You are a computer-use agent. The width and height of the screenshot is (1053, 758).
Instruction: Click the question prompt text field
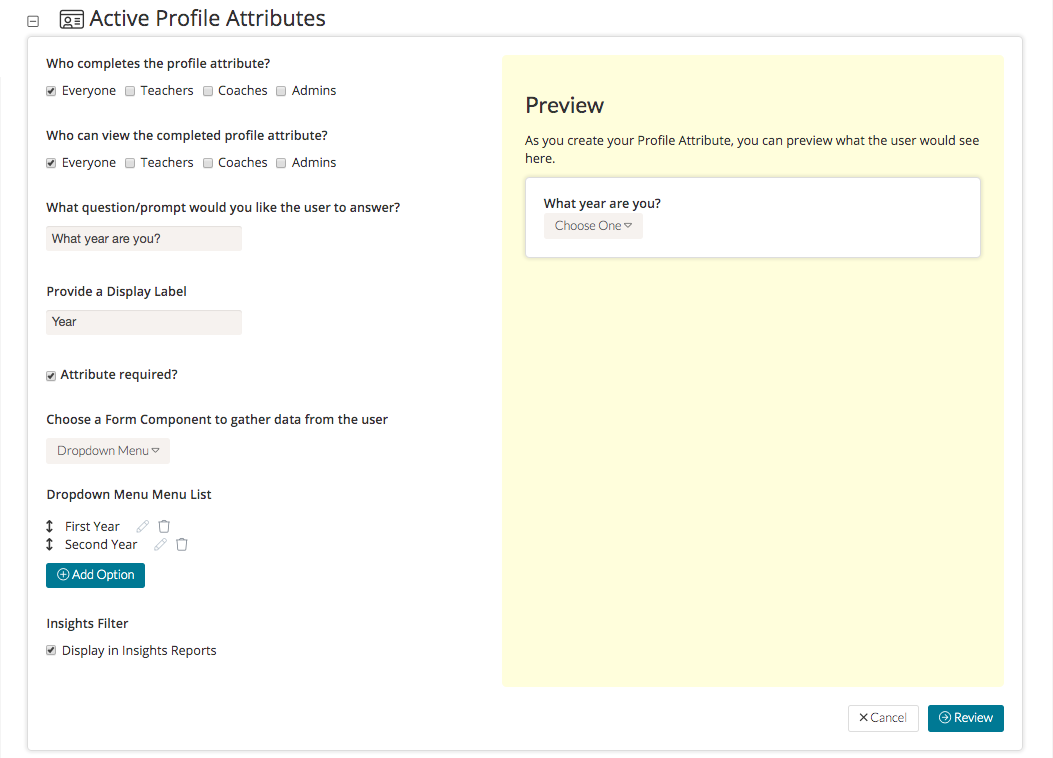(x=144, y=239)
